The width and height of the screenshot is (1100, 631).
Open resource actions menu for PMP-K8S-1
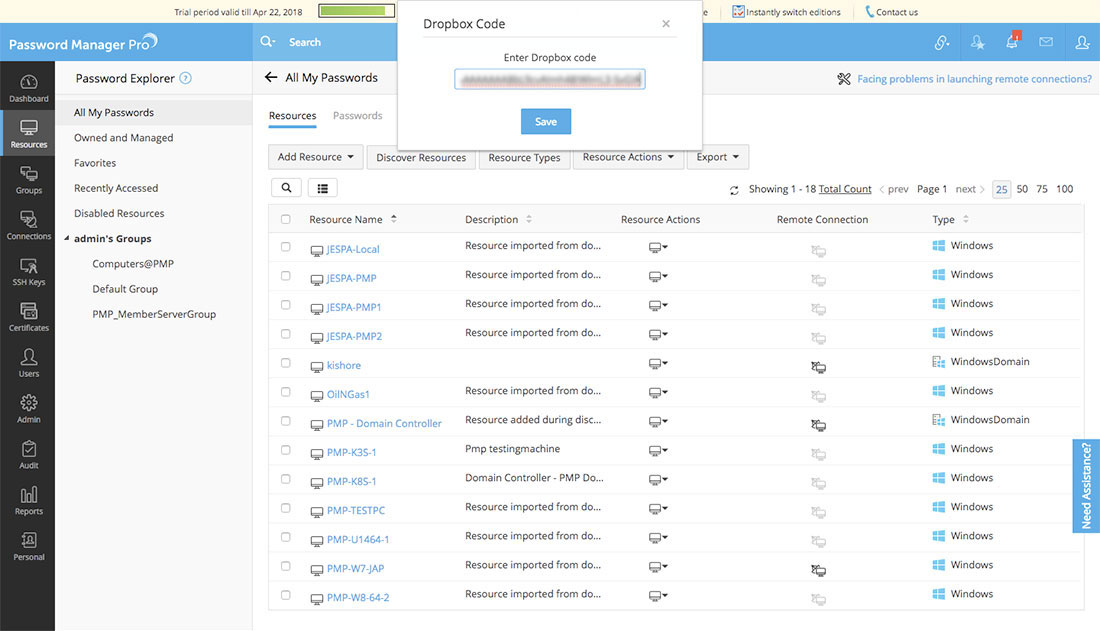click(658, 479)
